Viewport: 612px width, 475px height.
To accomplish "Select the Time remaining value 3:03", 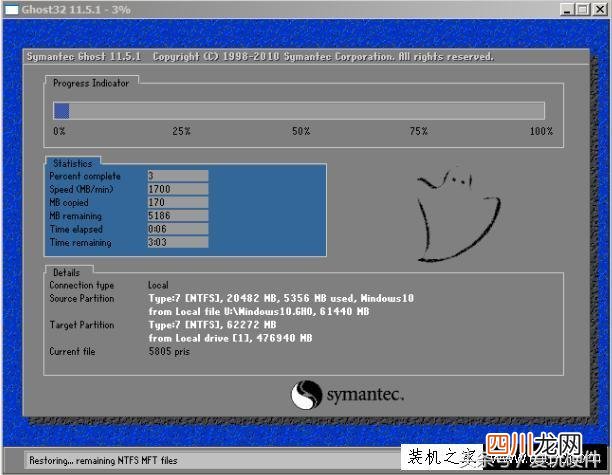I will tap(178, 242).
